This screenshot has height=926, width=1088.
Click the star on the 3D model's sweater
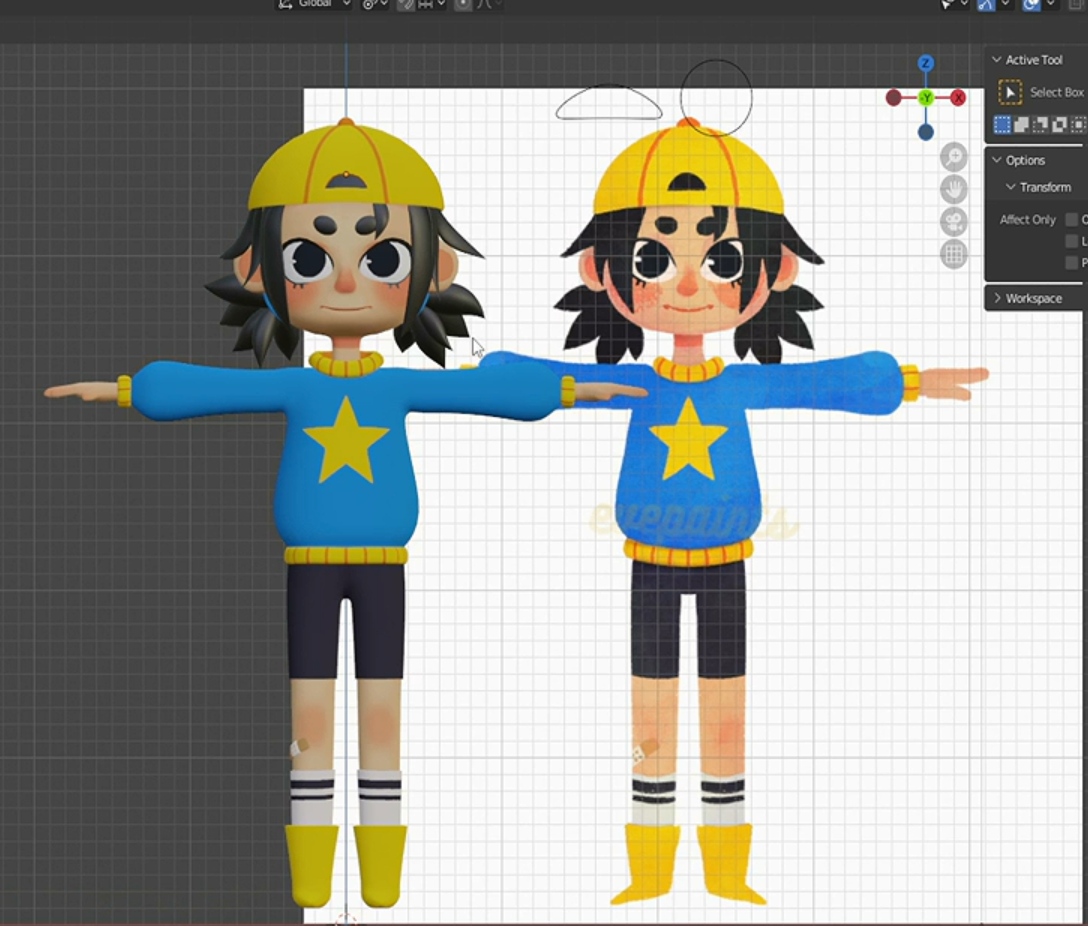tap(346, 439)
